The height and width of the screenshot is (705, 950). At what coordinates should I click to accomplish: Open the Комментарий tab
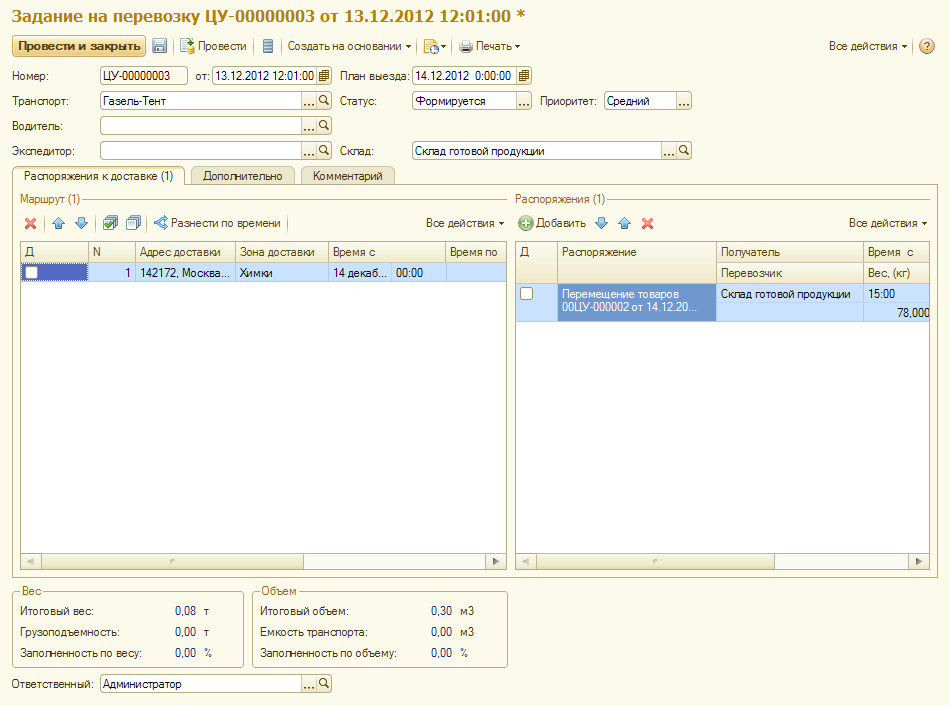[347, 176]
